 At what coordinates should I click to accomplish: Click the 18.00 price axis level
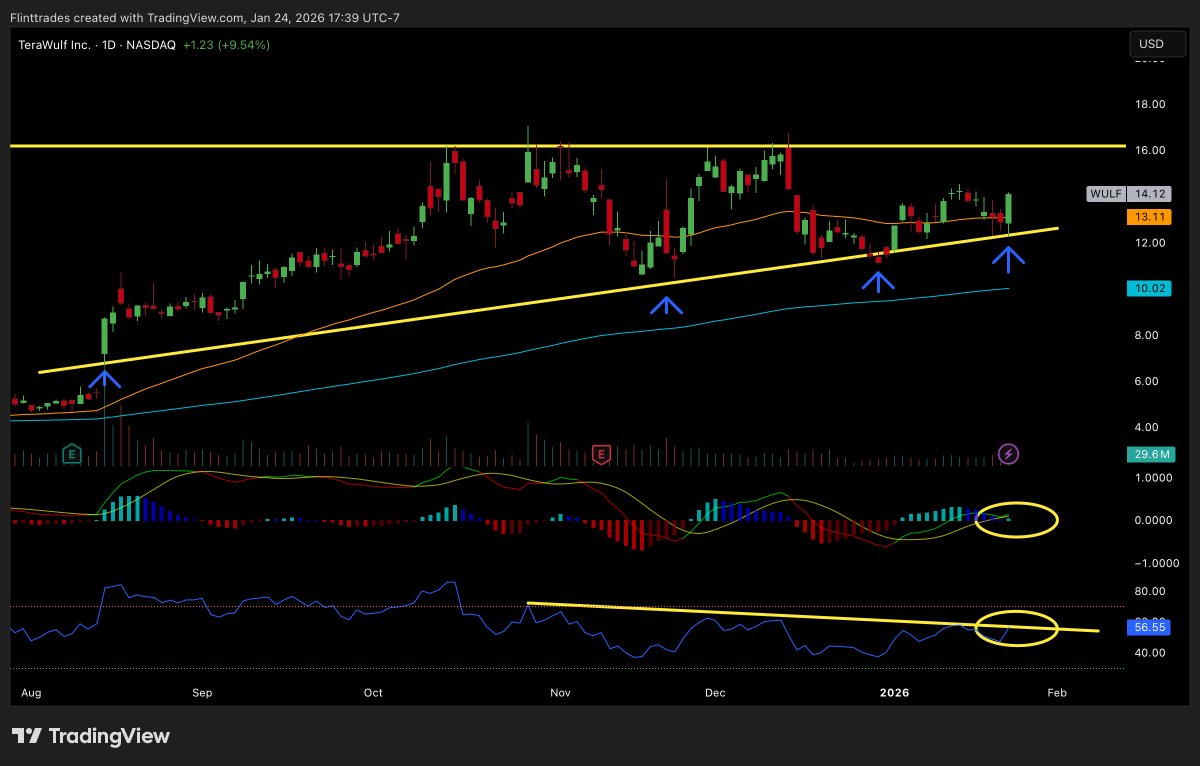[x=1151, y=104]
